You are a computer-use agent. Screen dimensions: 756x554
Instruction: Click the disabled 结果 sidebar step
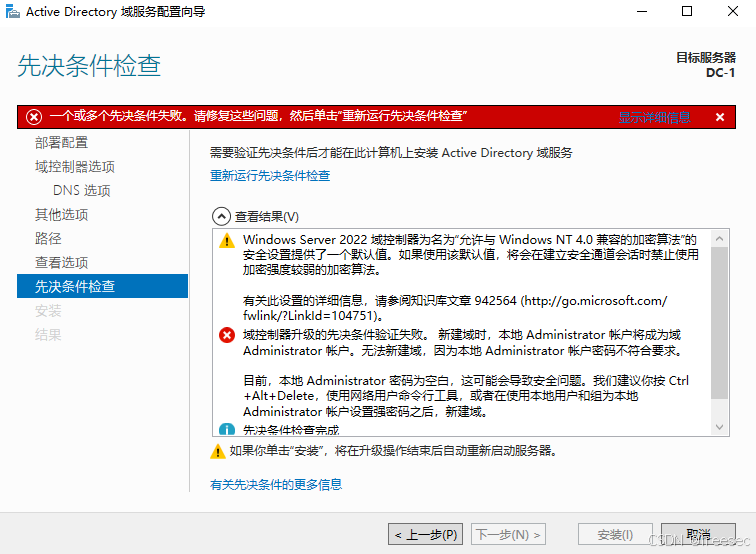(x=48, y=335)
